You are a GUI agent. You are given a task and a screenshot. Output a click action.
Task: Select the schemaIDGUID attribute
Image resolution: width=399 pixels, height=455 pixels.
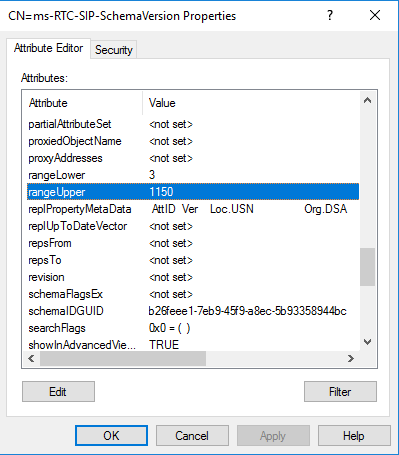click(193, 311)
